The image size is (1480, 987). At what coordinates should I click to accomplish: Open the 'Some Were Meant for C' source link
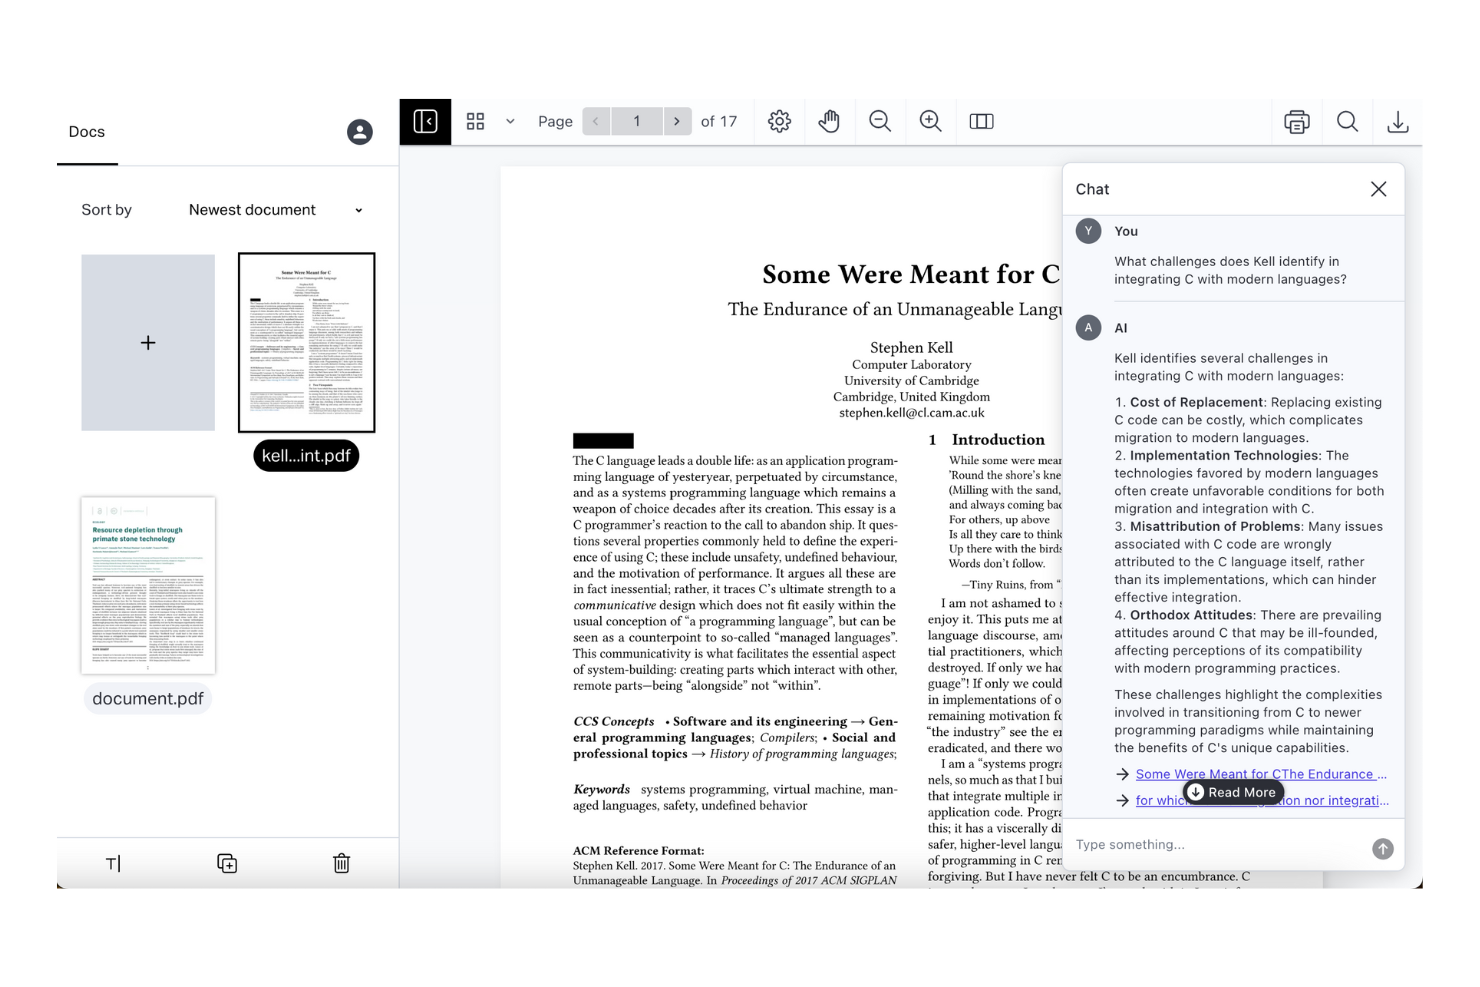[1260, 774]
